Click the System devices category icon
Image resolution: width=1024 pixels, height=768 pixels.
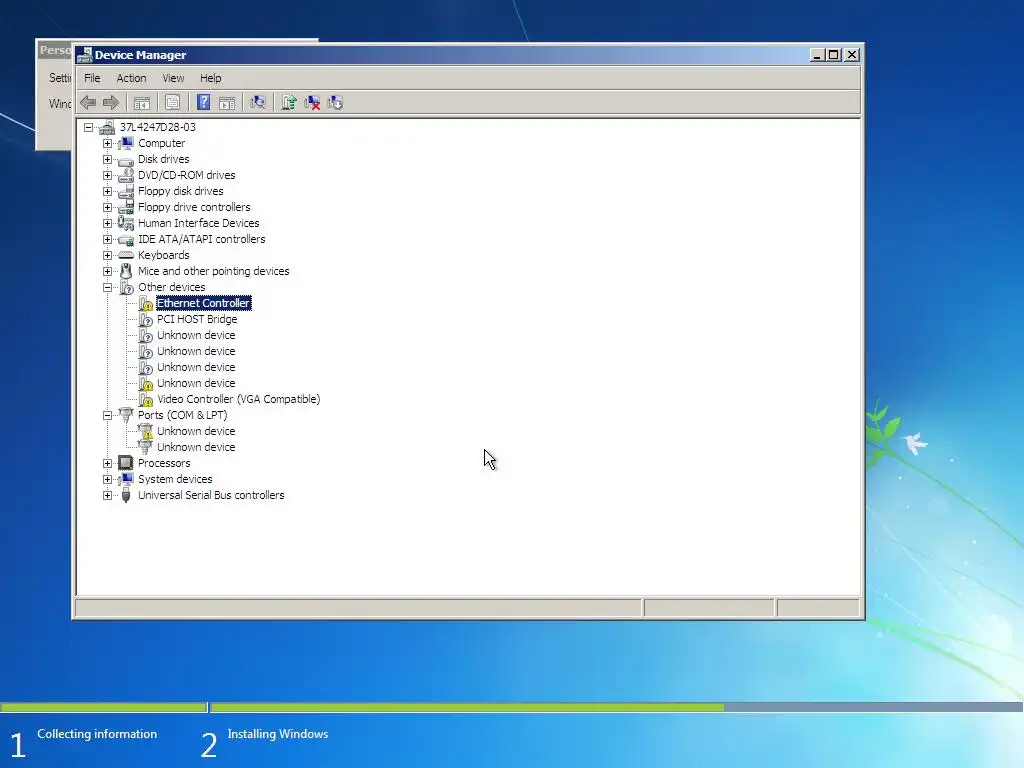click(x=126, y=479)
